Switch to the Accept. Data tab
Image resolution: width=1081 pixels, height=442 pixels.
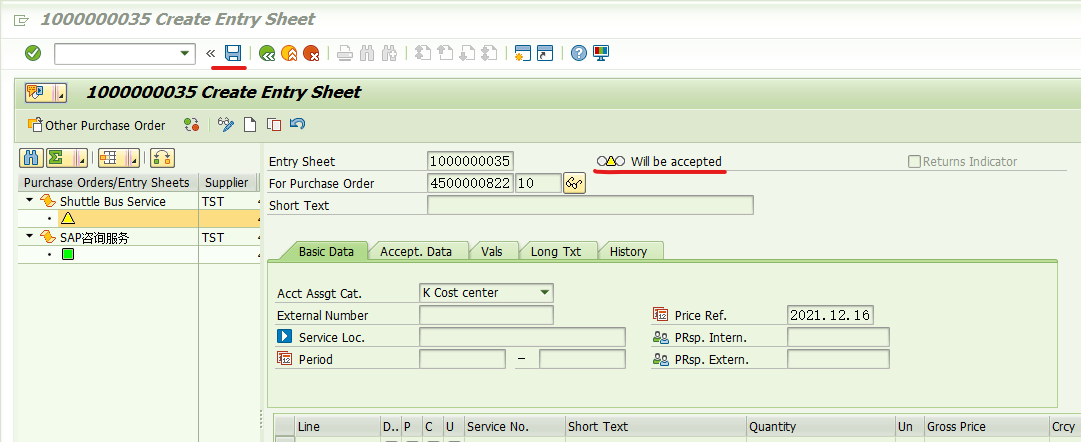click(x=416, y=252)
